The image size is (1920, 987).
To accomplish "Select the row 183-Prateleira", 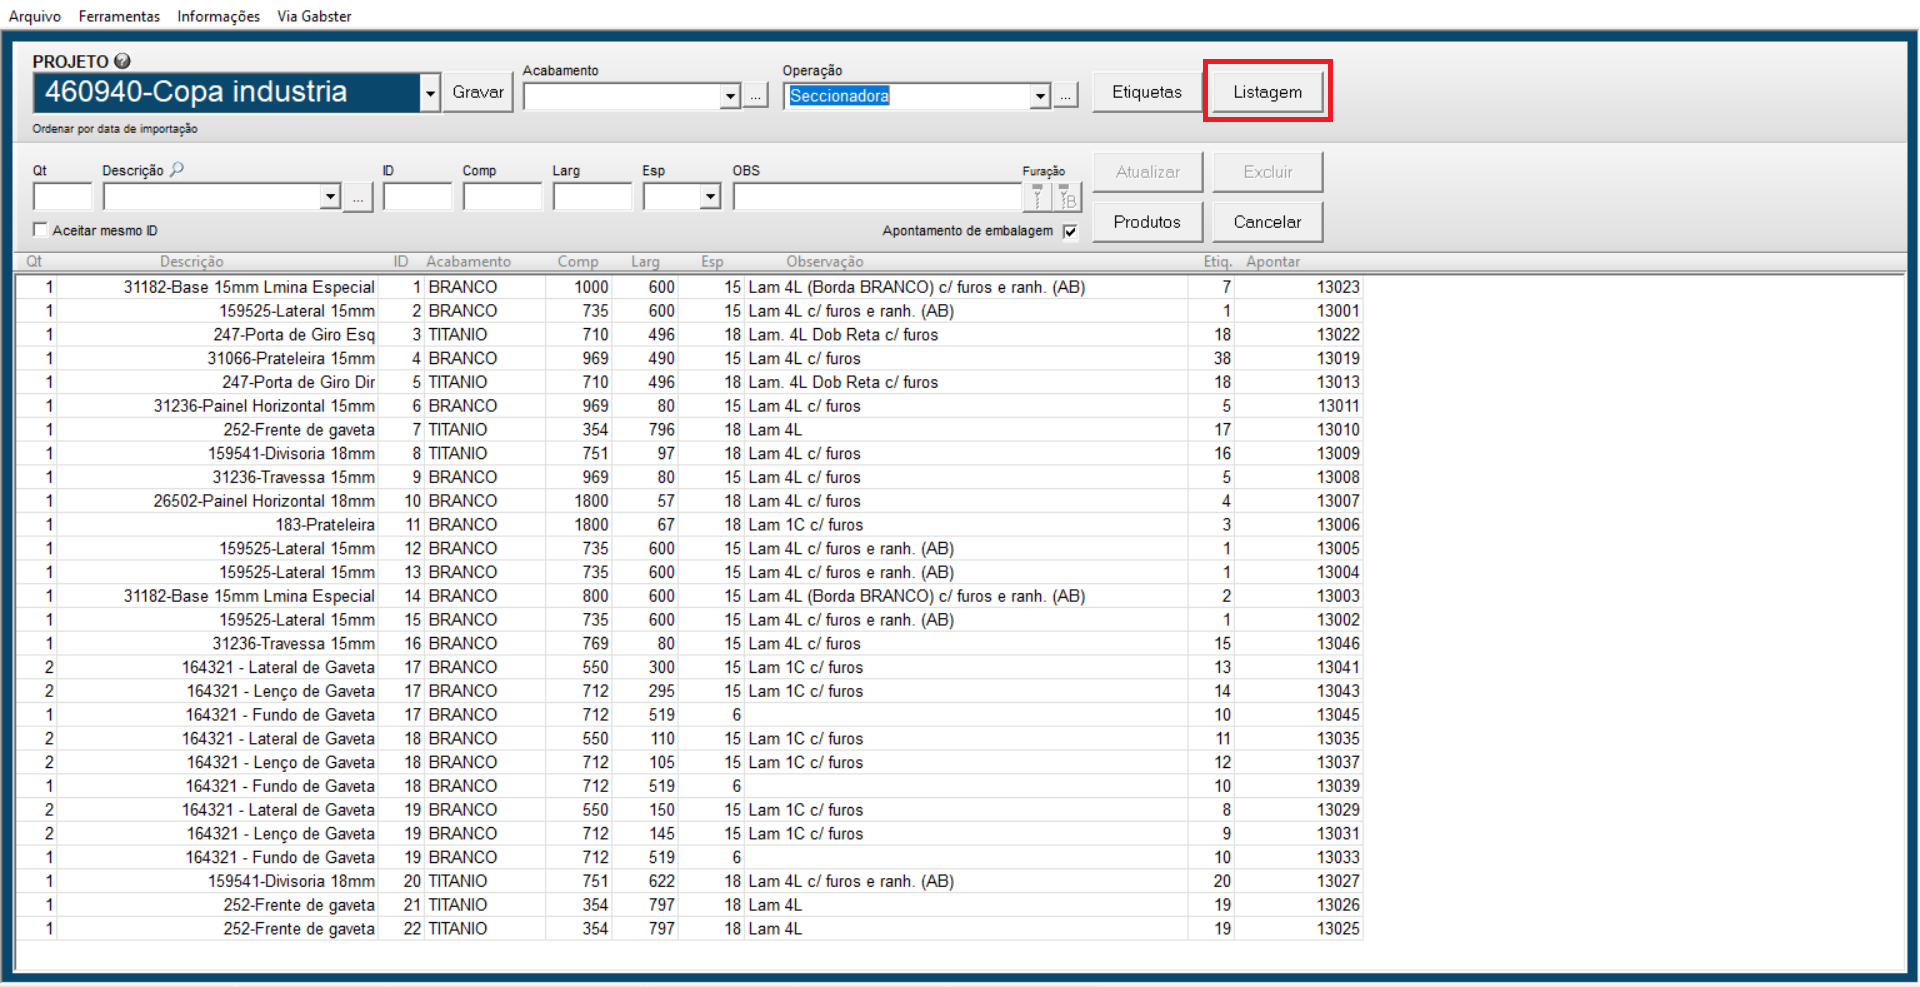I will (689, 525).
